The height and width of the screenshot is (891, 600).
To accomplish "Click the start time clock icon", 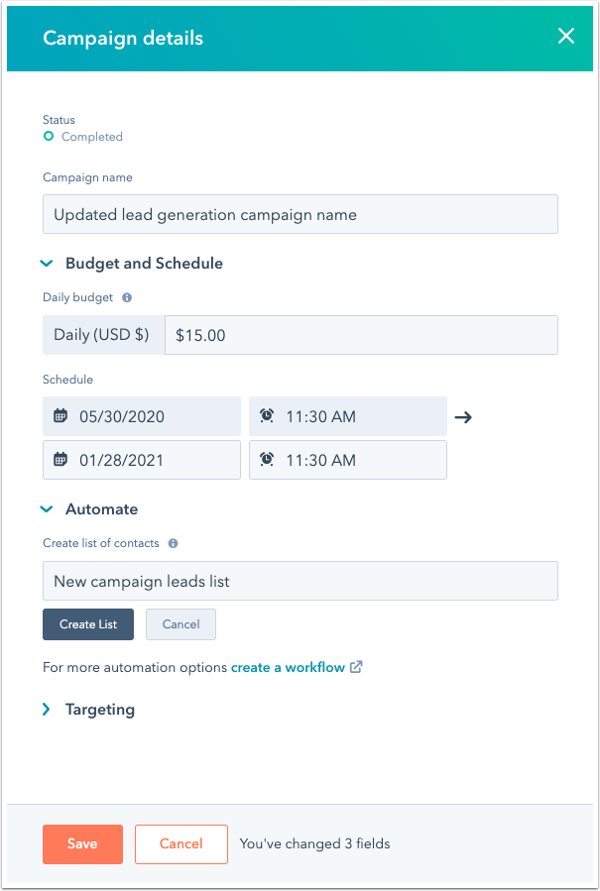I will click(266, 416).
